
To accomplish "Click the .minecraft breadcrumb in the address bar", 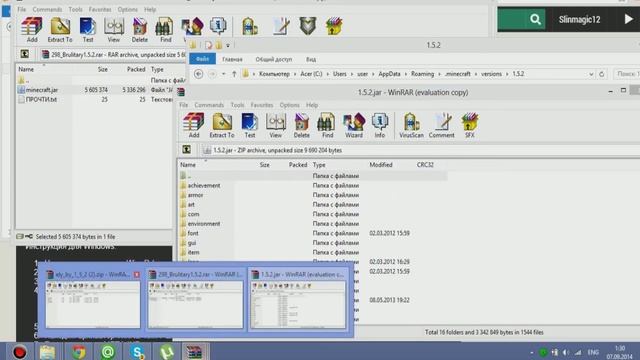I will coord(458,74).
